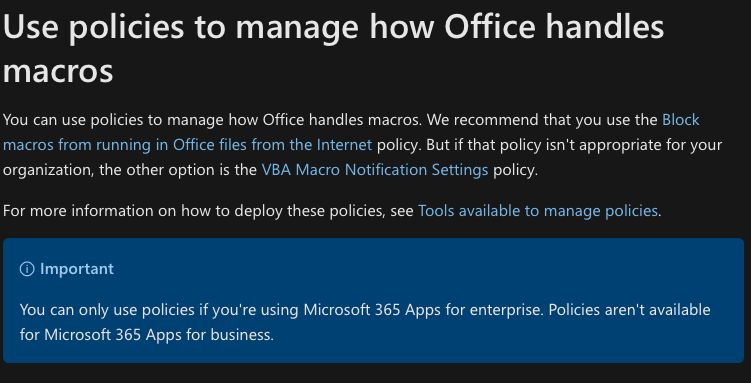Click the Important info circle icon
Viewport: 751px width, 383px height.
27,269
